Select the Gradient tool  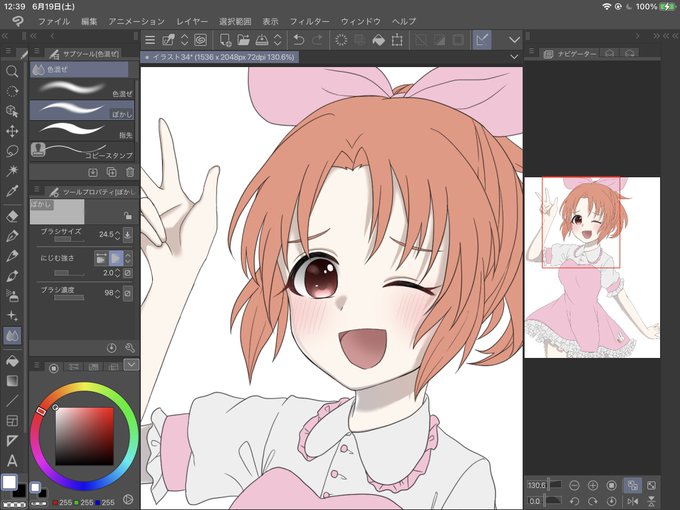pyautogui.click(x=12, y=381)
